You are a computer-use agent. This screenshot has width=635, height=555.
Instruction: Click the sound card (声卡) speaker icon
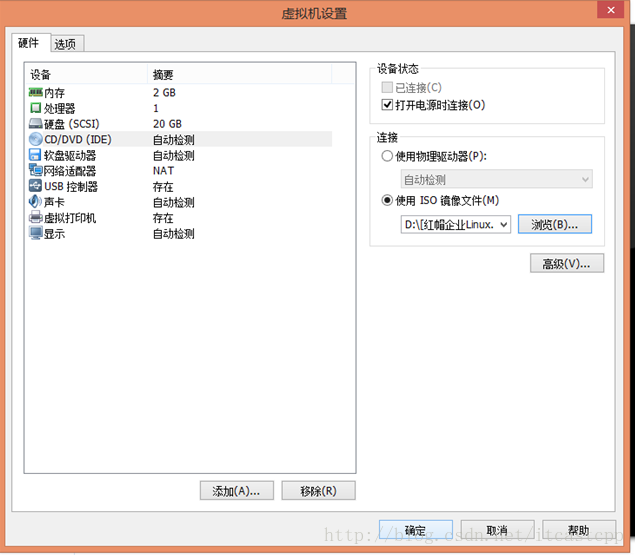pos(35,201)
